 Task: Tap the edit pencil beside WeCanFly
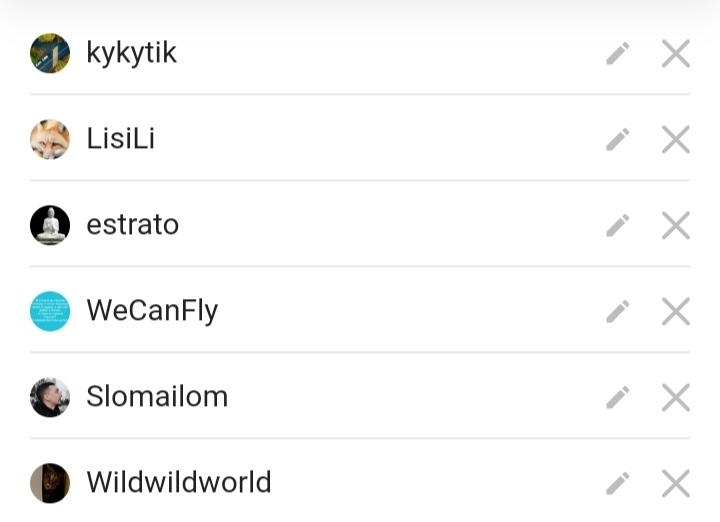click(618, 312)
